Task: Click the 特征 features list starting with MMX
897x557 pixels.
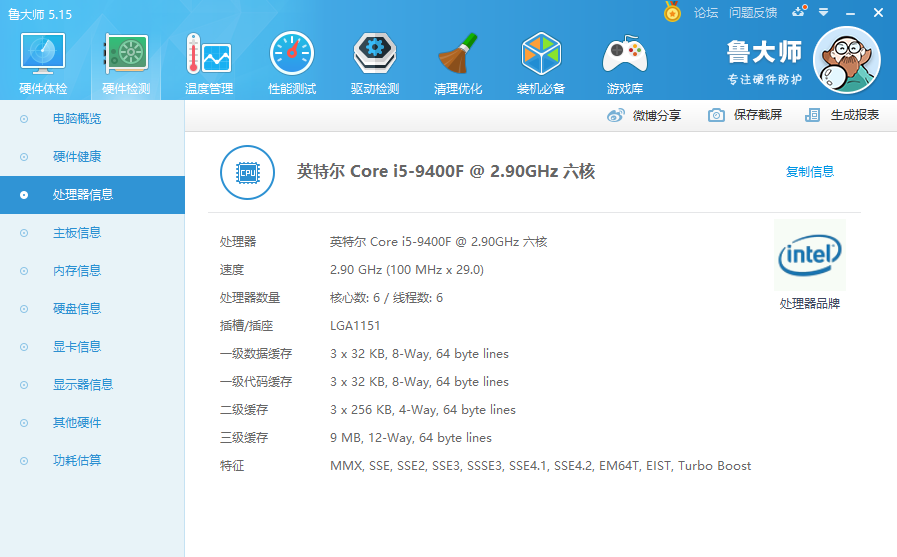Action: click(540, 466)
